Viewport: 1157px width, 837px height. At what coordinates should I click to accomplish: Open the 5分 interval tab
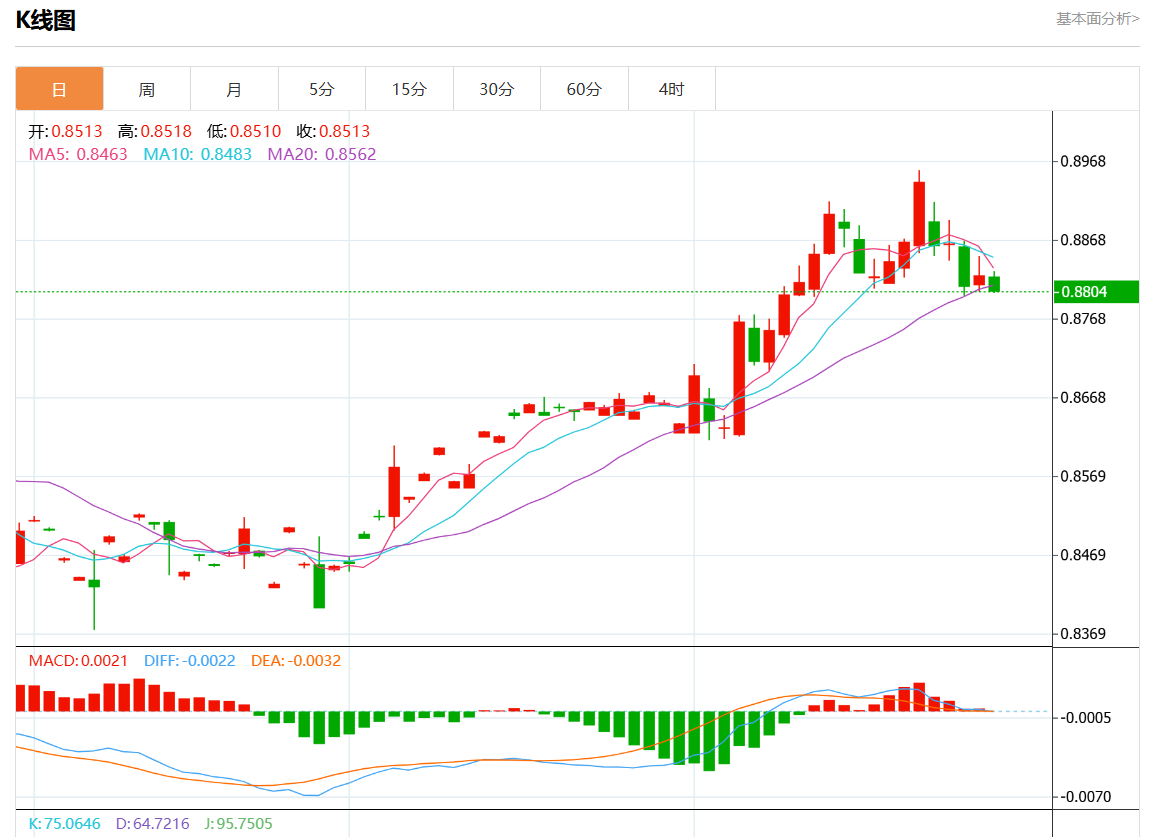point(322,89)
